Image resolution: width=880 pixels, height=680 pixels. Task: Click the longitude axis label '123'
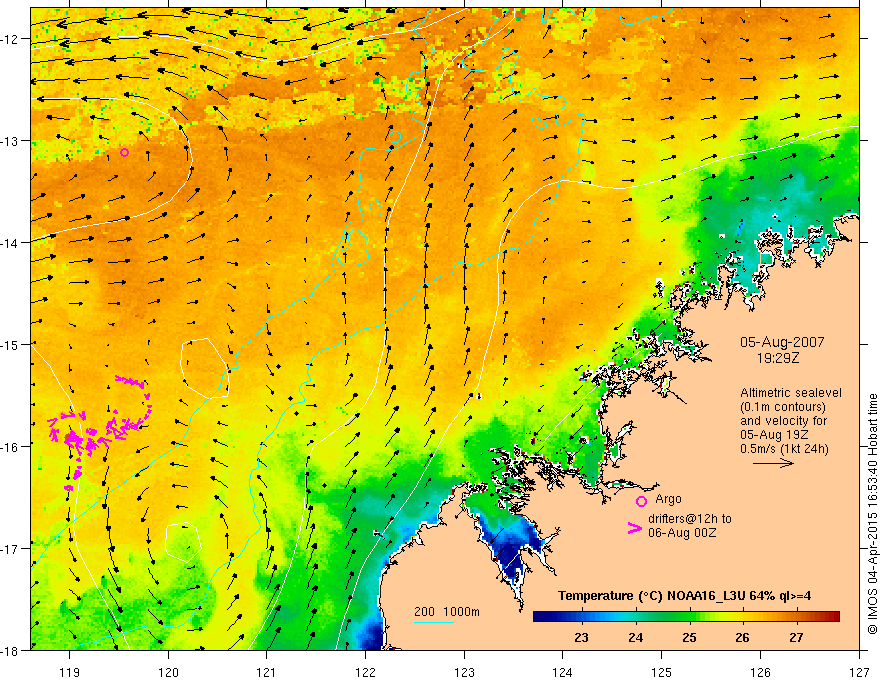coord(464,672)
